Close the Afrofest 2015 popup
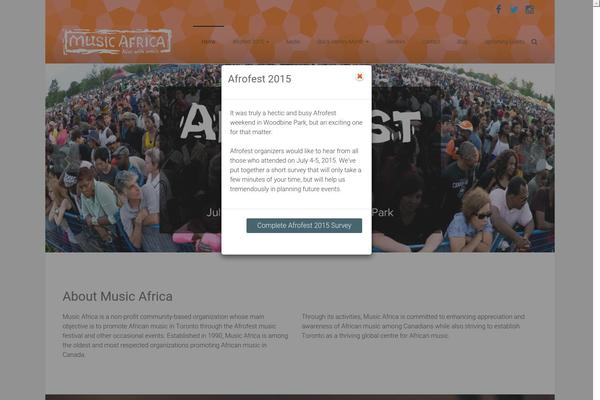Image resolution: width=600 pixels, height=400 pixels. pos(359,77)
